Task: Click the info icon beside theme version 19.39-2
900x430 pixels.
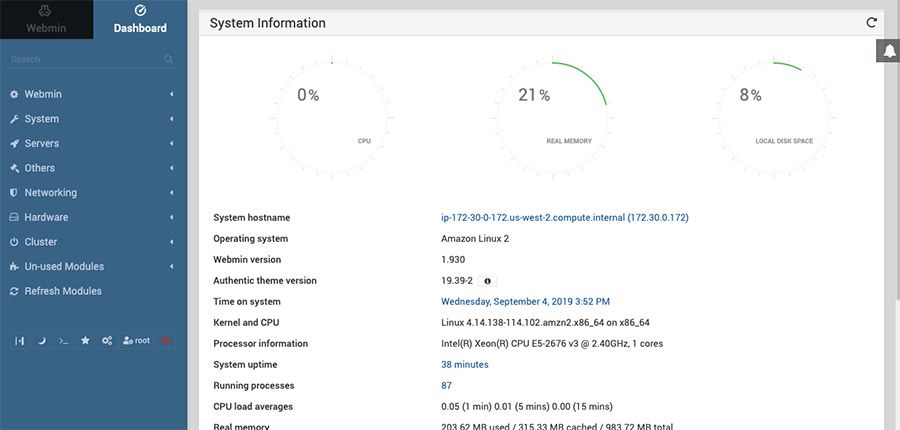Action: click(488, 281)
